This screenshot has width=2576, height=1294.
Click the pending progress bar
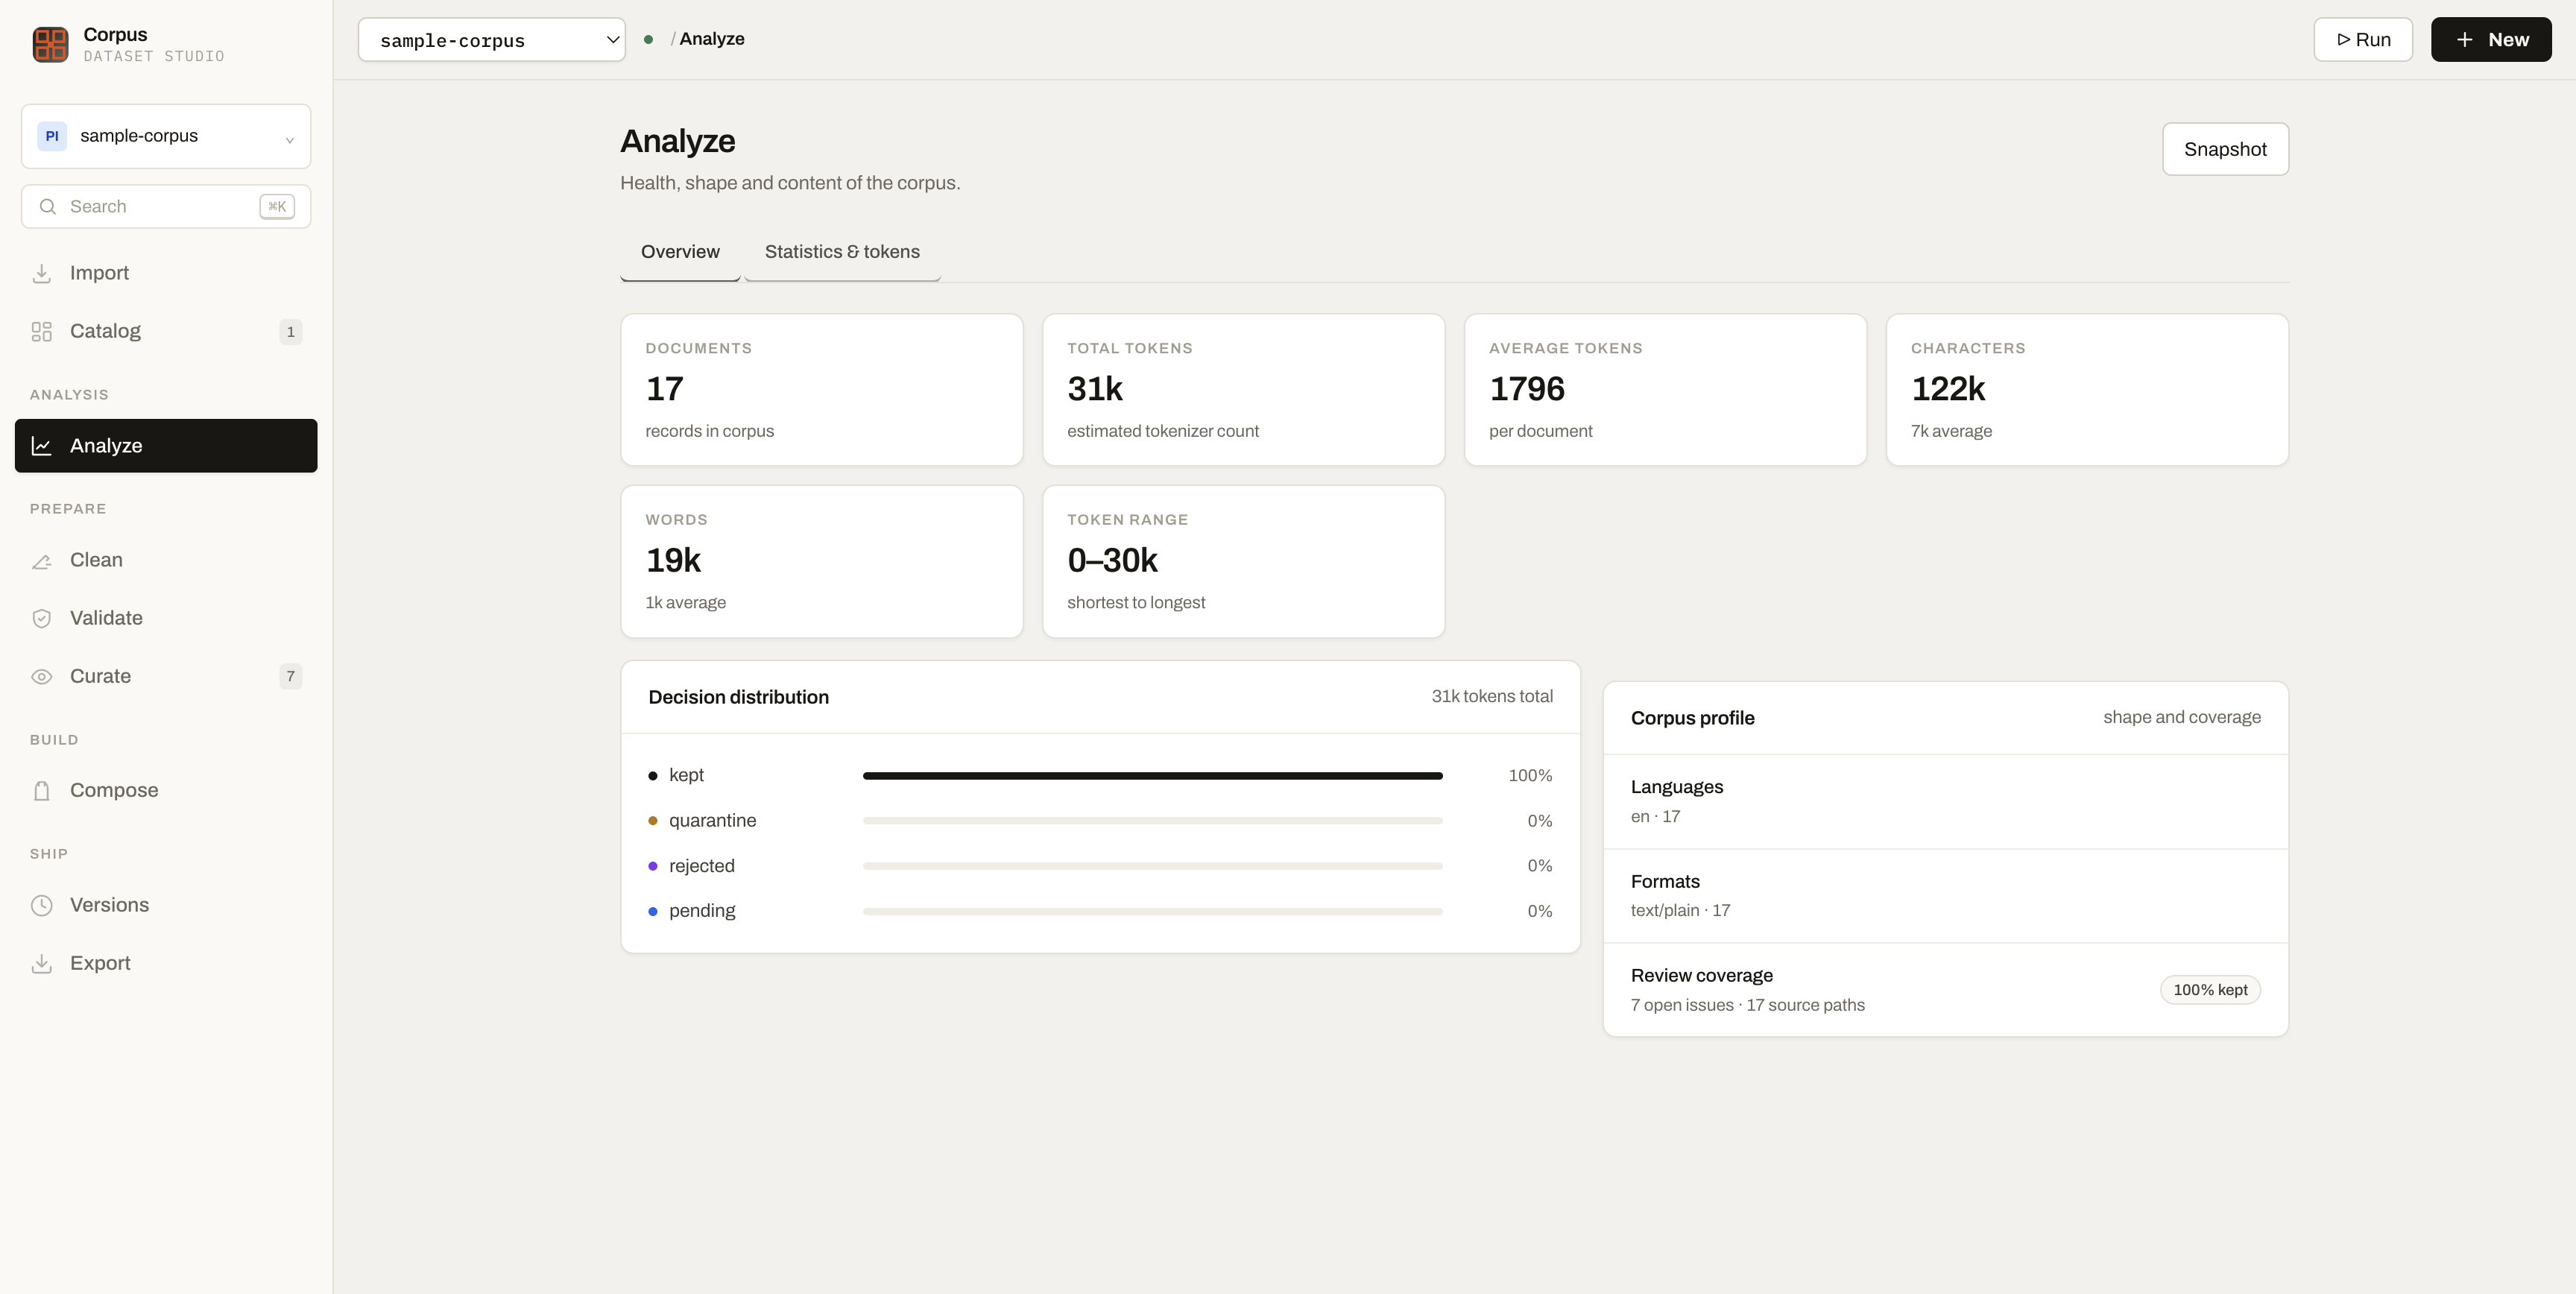click(x=1152, y=911)
